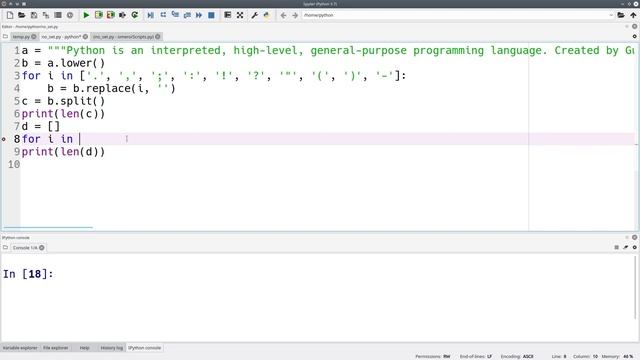640x360 pixels.
Task: Click the print/list toolbar icon after save
Action: (58, 15)
